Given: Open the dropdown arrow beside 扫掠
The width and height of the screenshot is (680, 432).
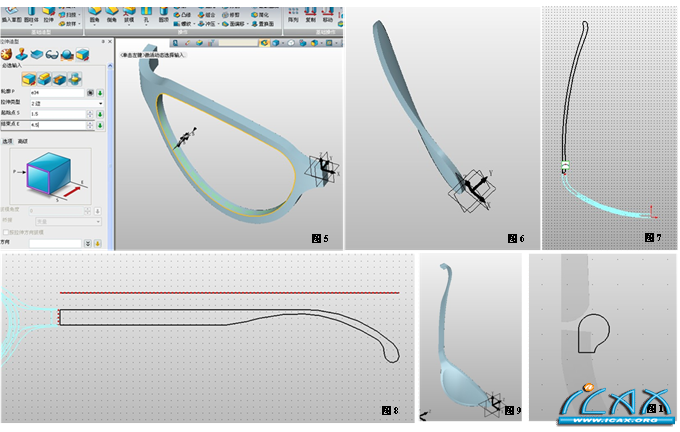Looking at the screenshot, I should [x=79, y=14].
